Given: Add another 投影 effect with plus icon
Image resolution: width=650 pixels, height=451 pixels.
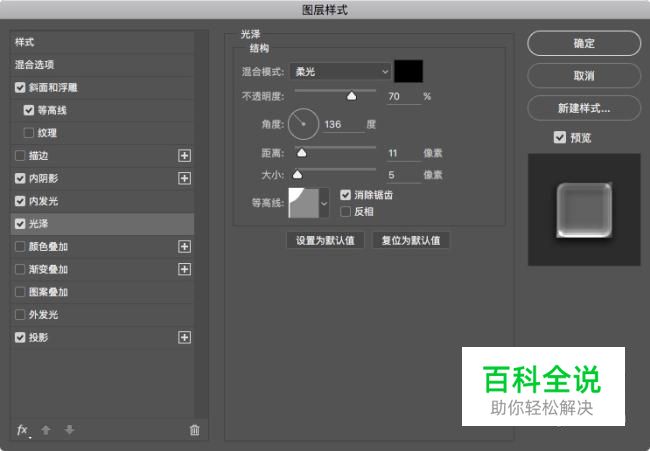Looking at the screenshot, I should pos(184,337).
